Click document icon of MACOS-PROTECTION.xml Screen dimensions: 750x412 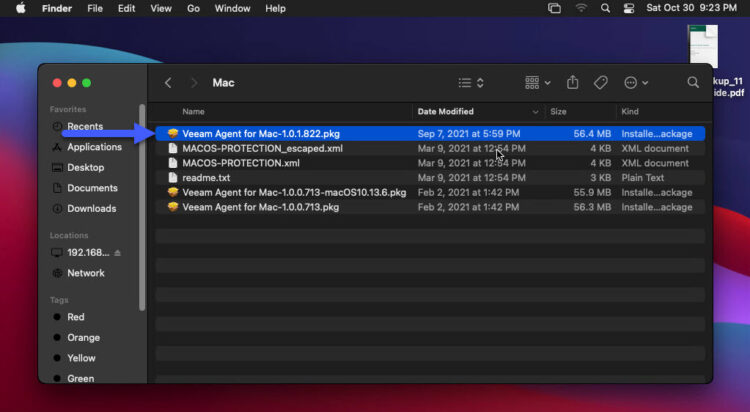[x=173, y=163]
